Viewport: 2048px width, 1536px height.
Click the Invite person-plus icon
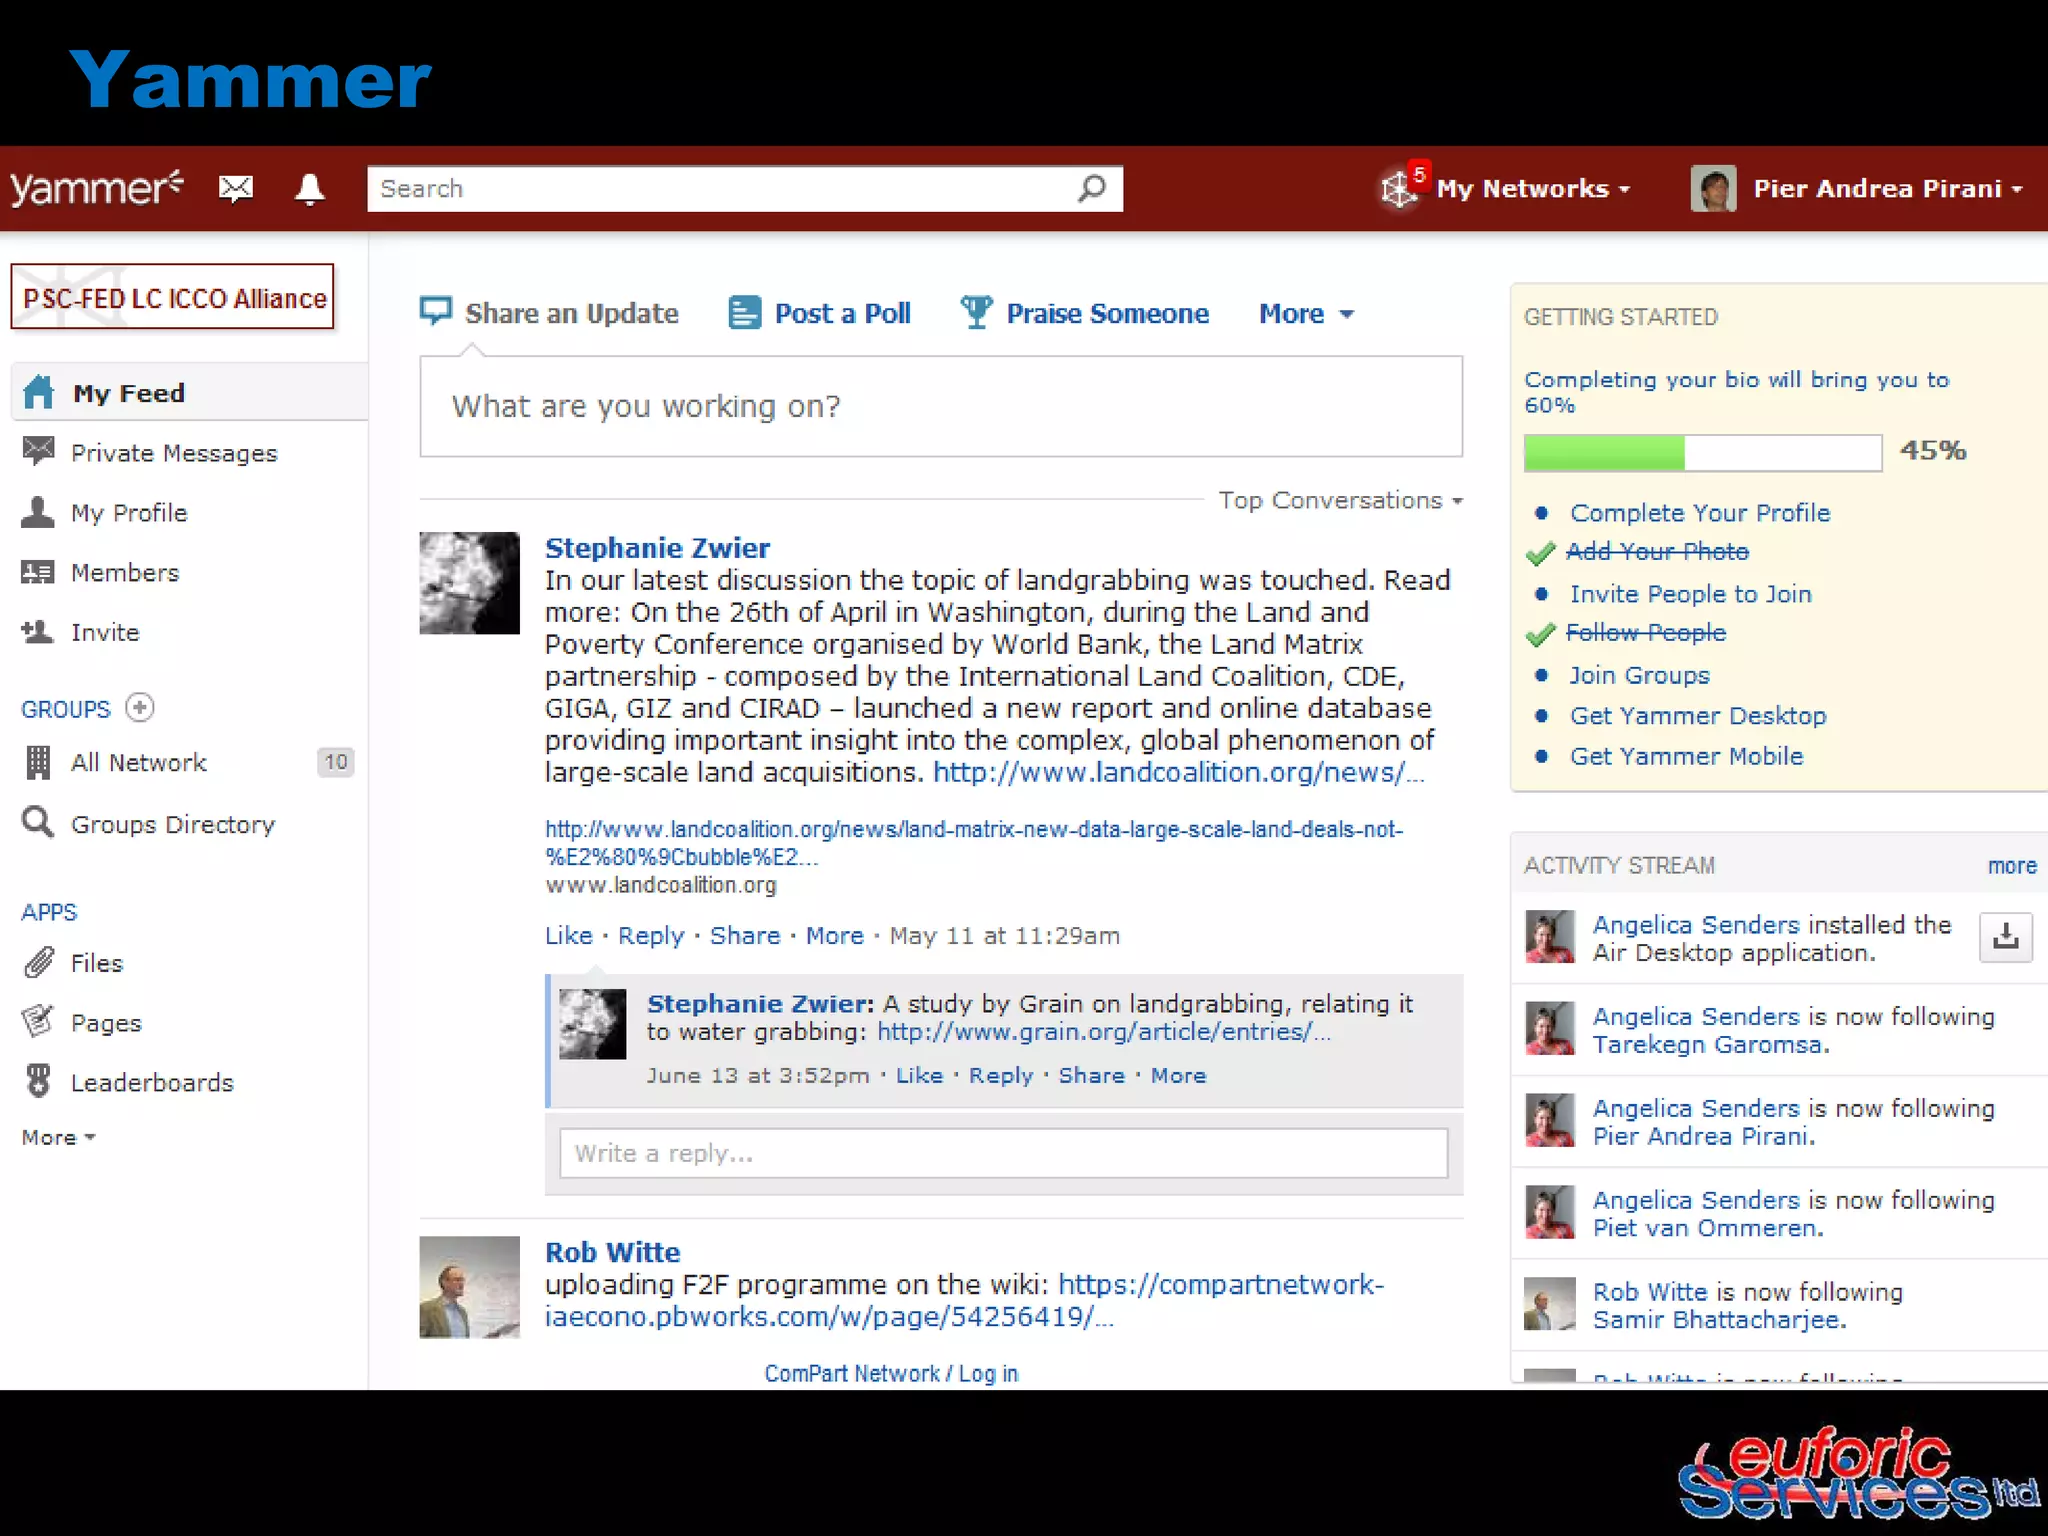[x=38, y=632]
